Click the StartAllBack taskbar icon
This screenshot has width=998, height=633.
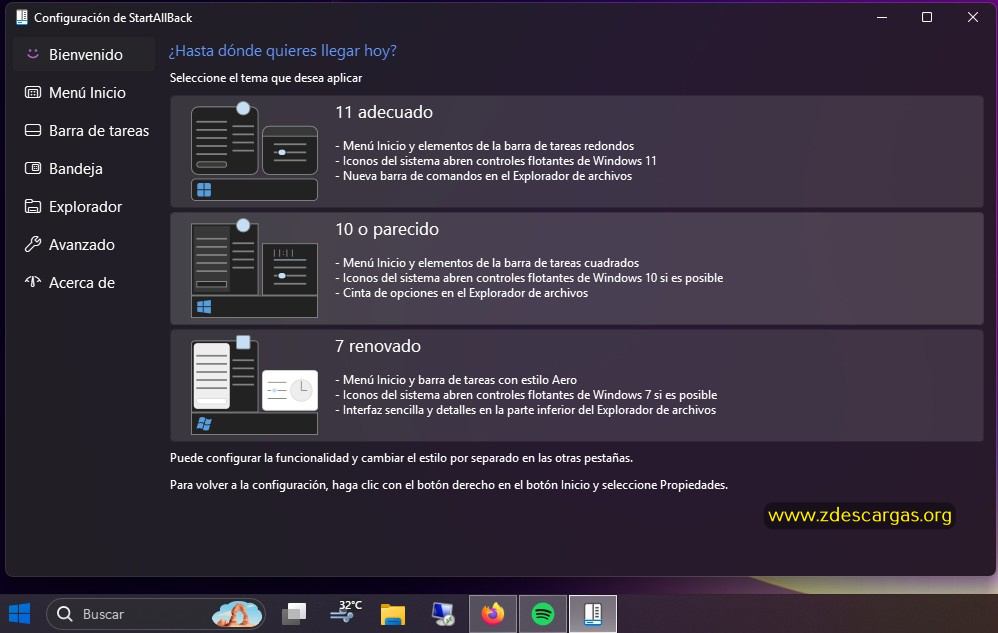pos(593,614)
